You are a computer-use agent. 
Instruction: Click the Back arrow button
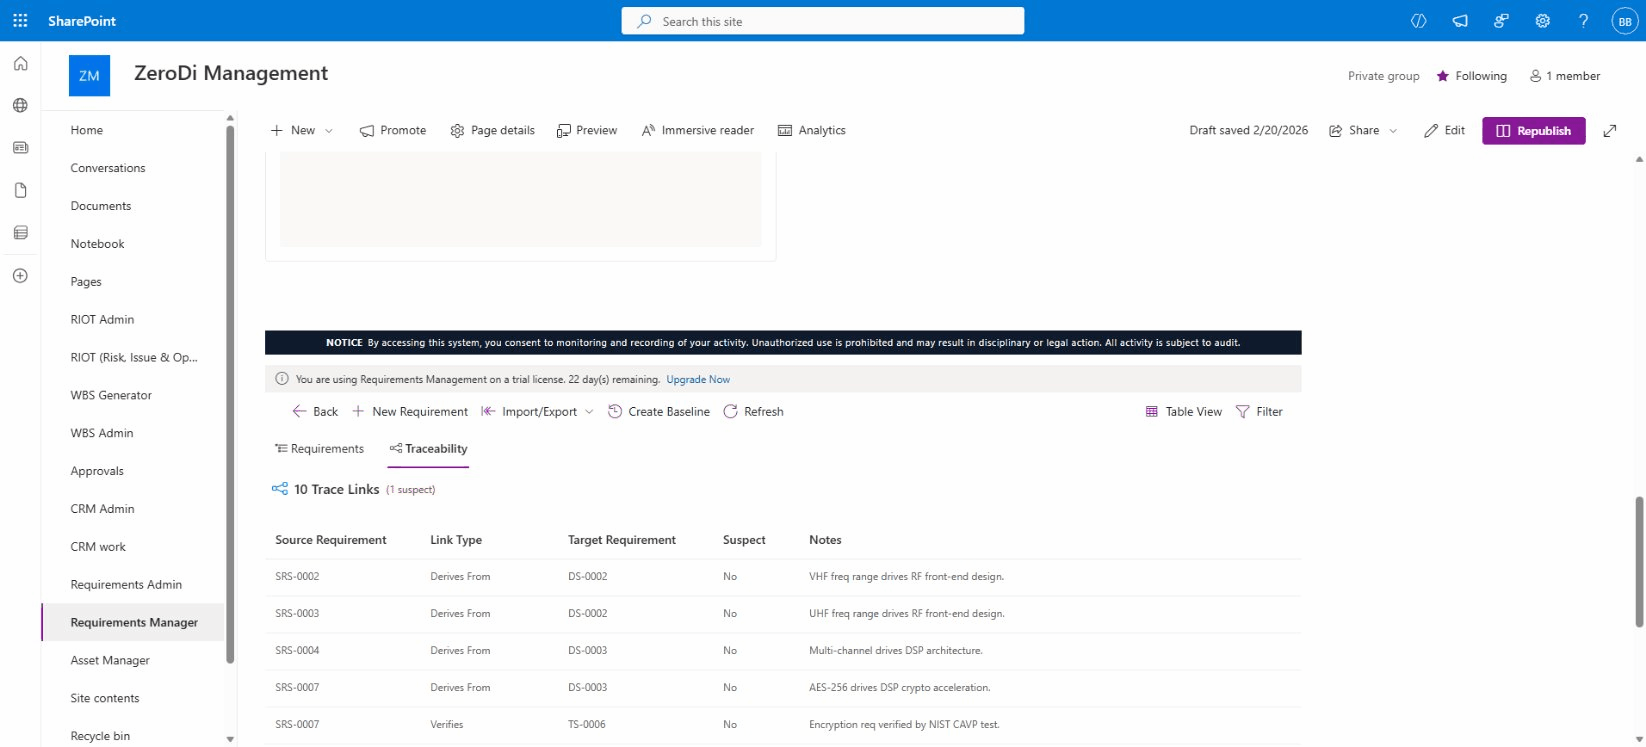(315, 412)
